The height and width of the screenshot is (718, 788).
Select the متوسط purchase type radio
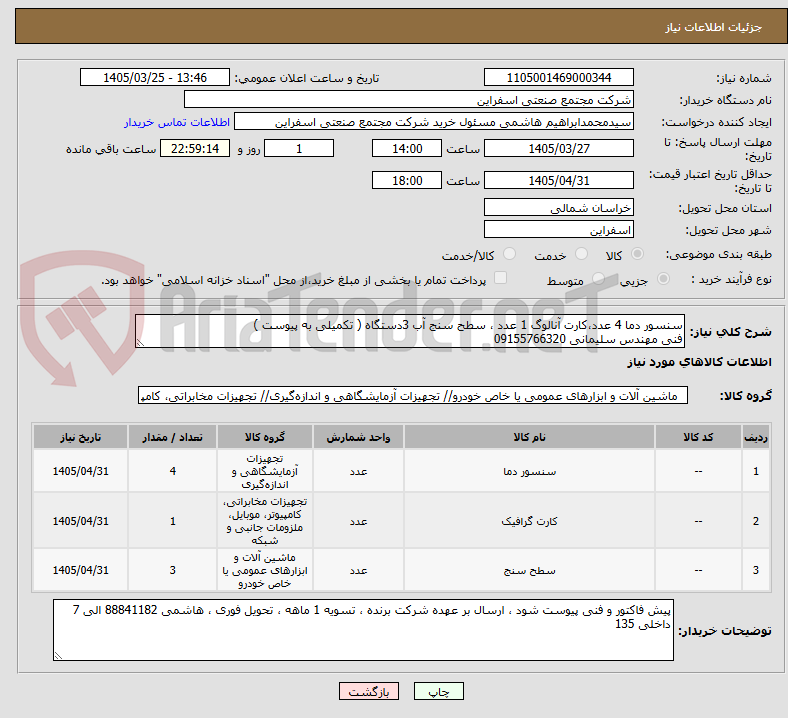point(598,279)
